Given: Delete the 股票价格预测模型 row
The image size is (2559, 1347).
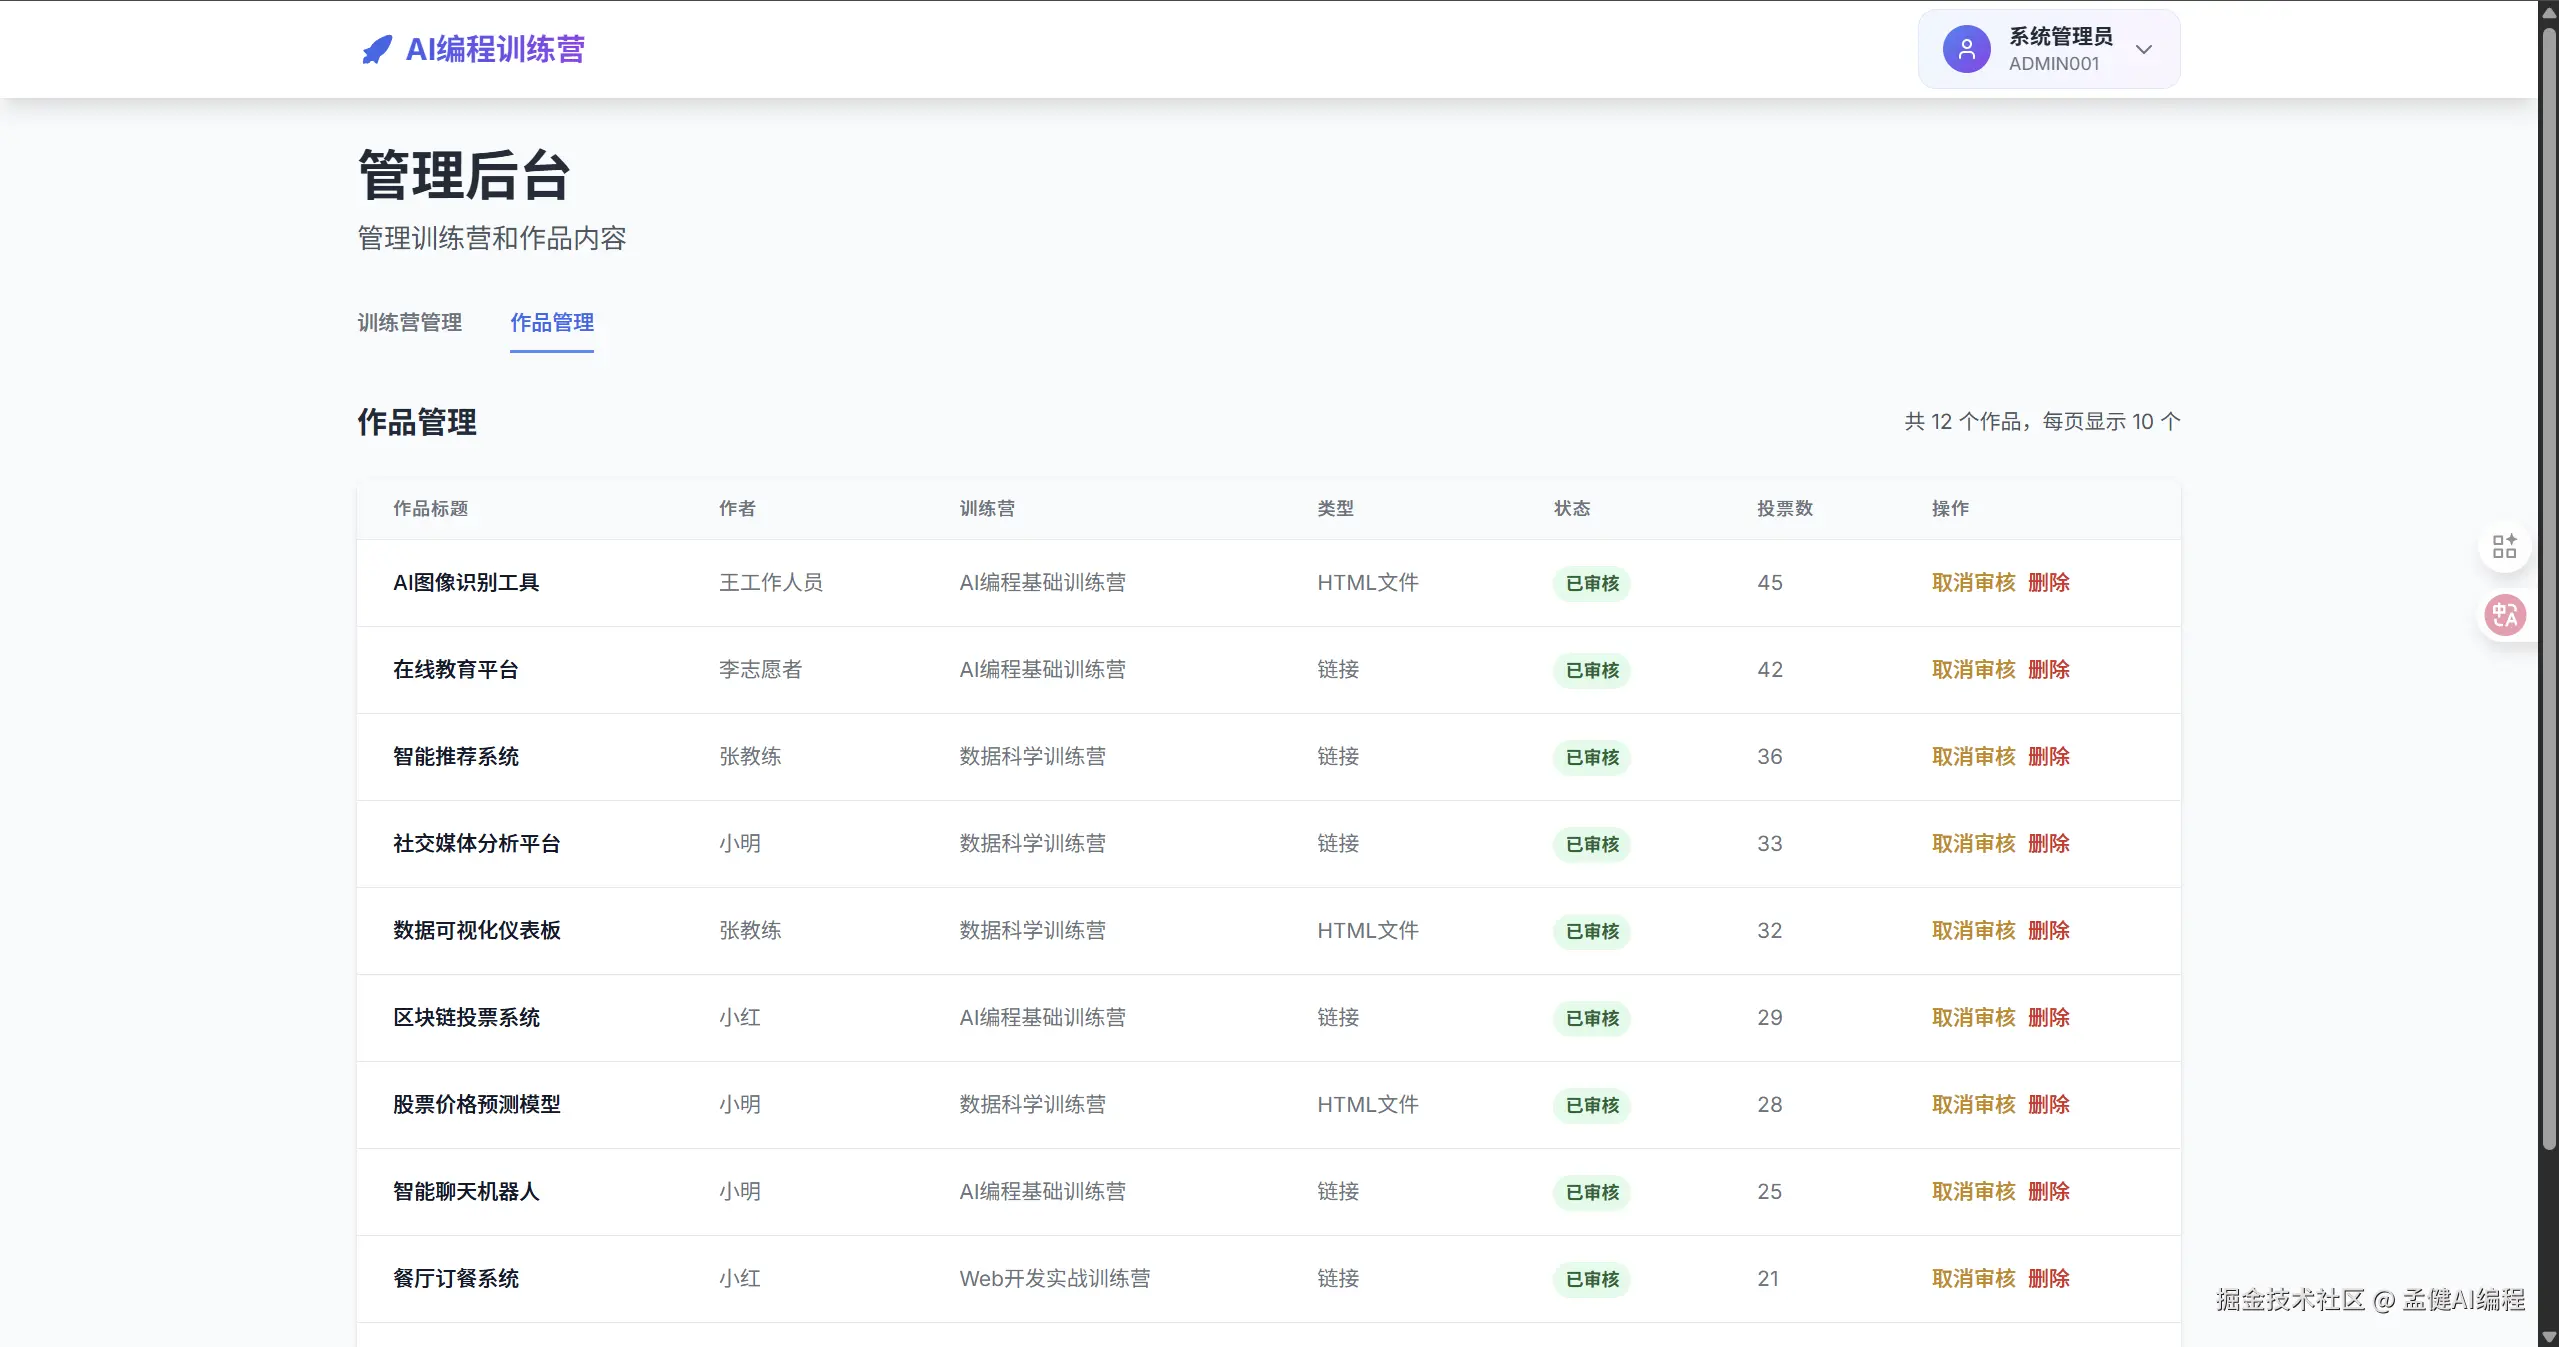Looking at the screenshot, I should tap(2048, 1104).
